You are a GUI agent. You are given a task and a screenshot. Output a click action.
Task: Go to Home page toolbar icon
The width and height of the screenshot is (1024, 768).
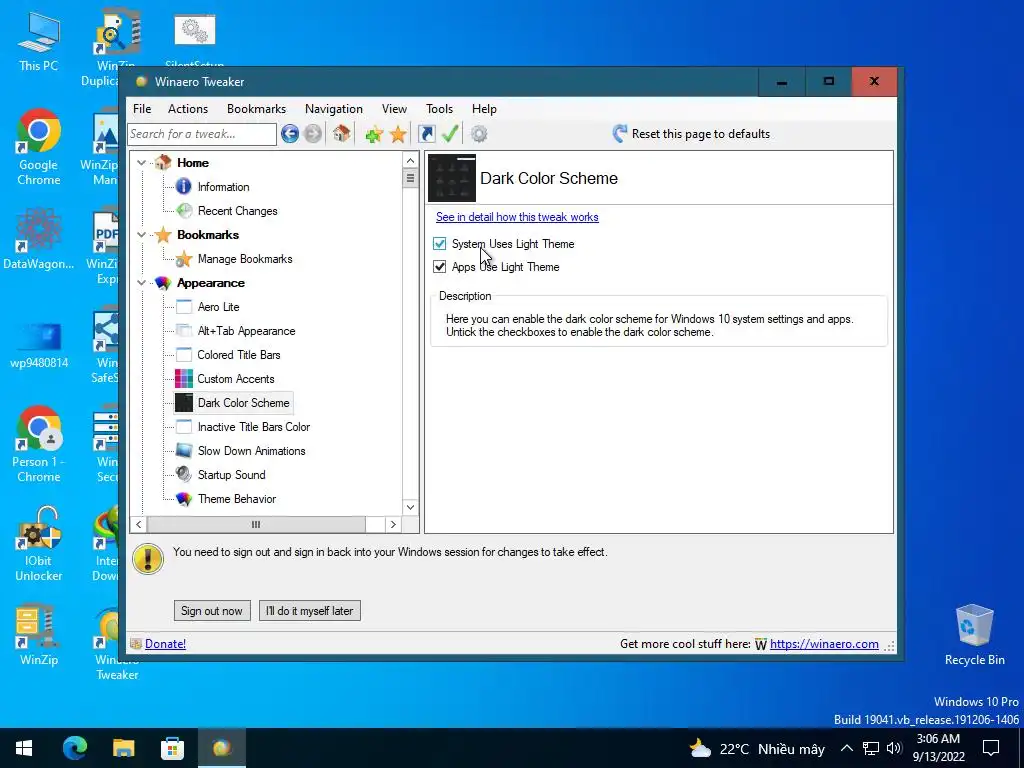tap(342, 134)
